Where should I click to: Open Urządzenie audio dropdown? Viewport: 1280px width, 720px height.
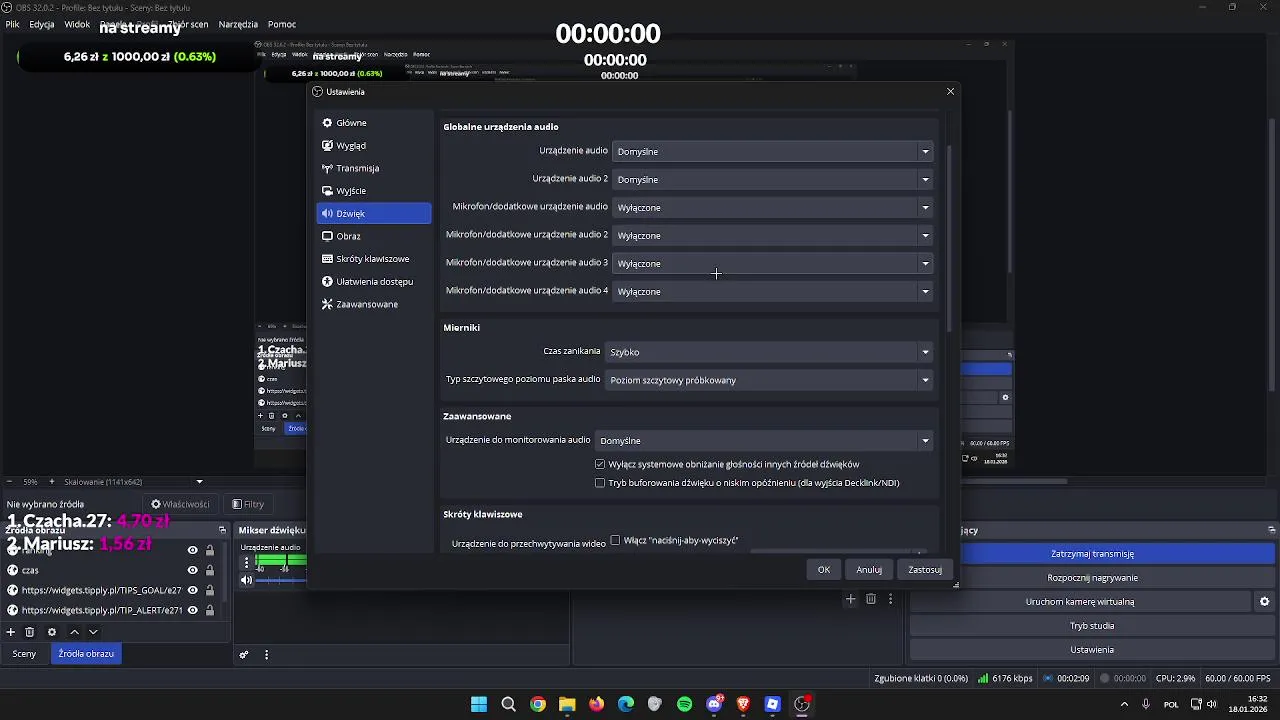[773, 151]
